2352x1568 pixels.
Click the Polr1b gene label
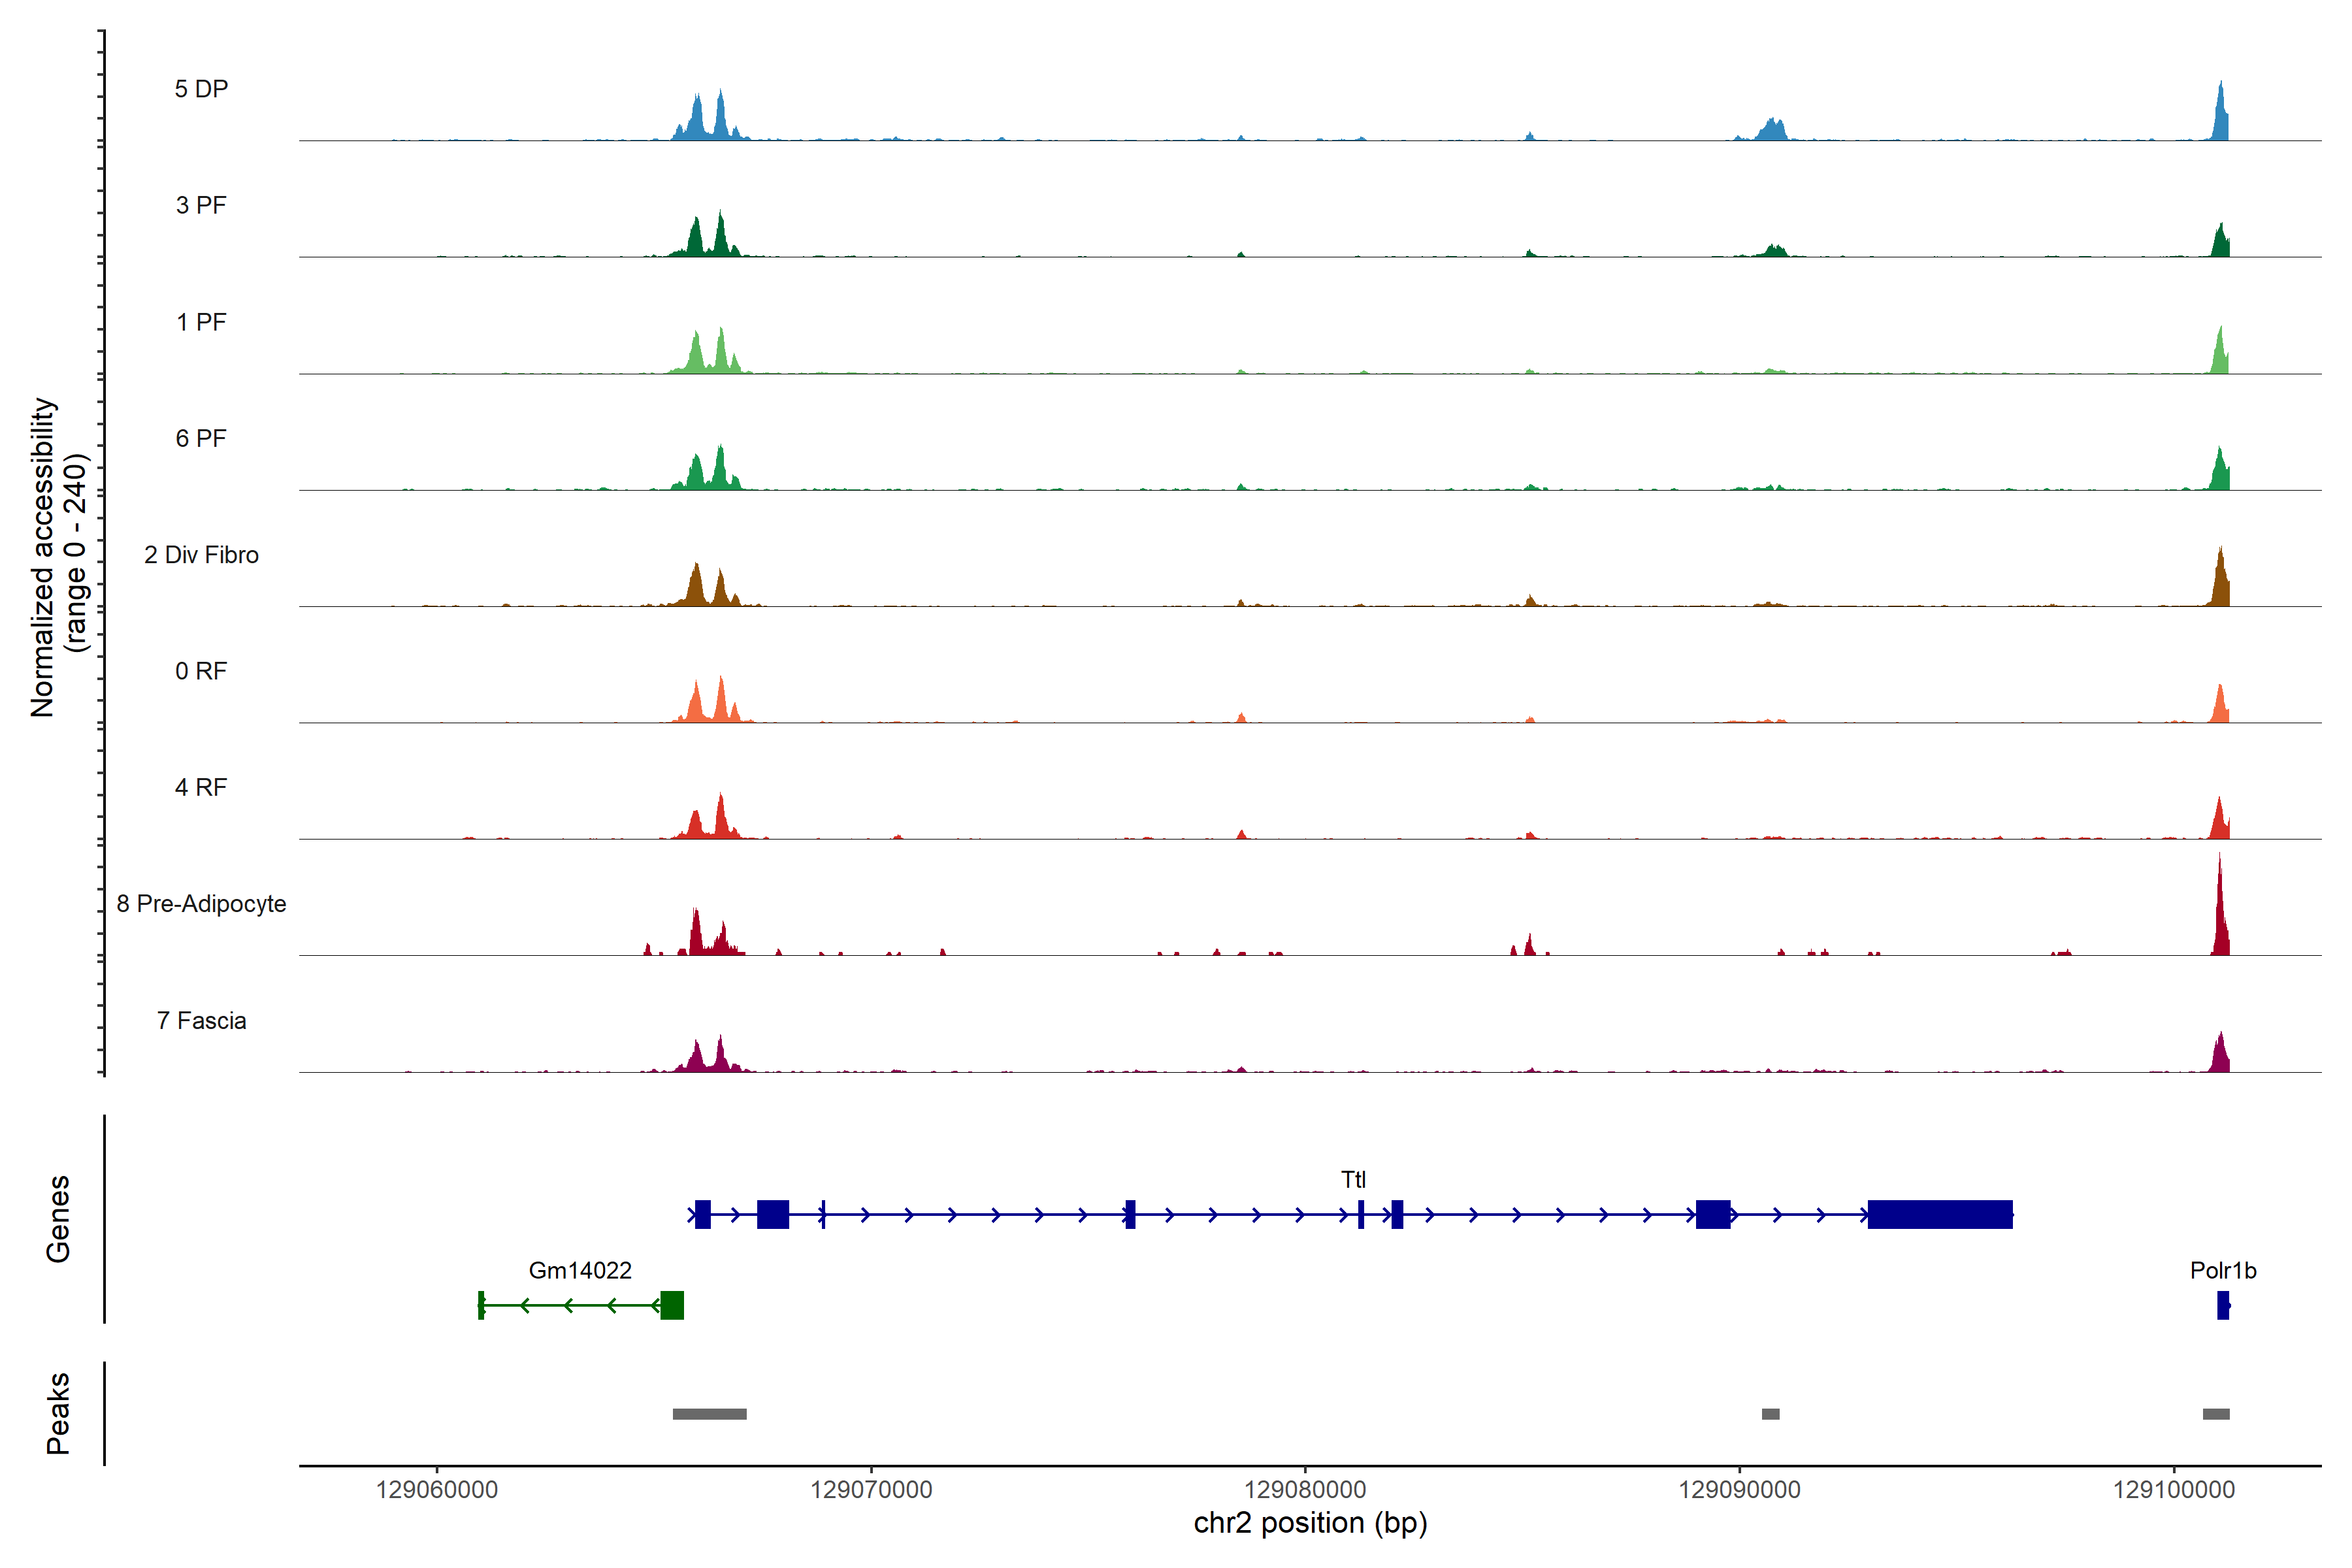[2222, 1271]
